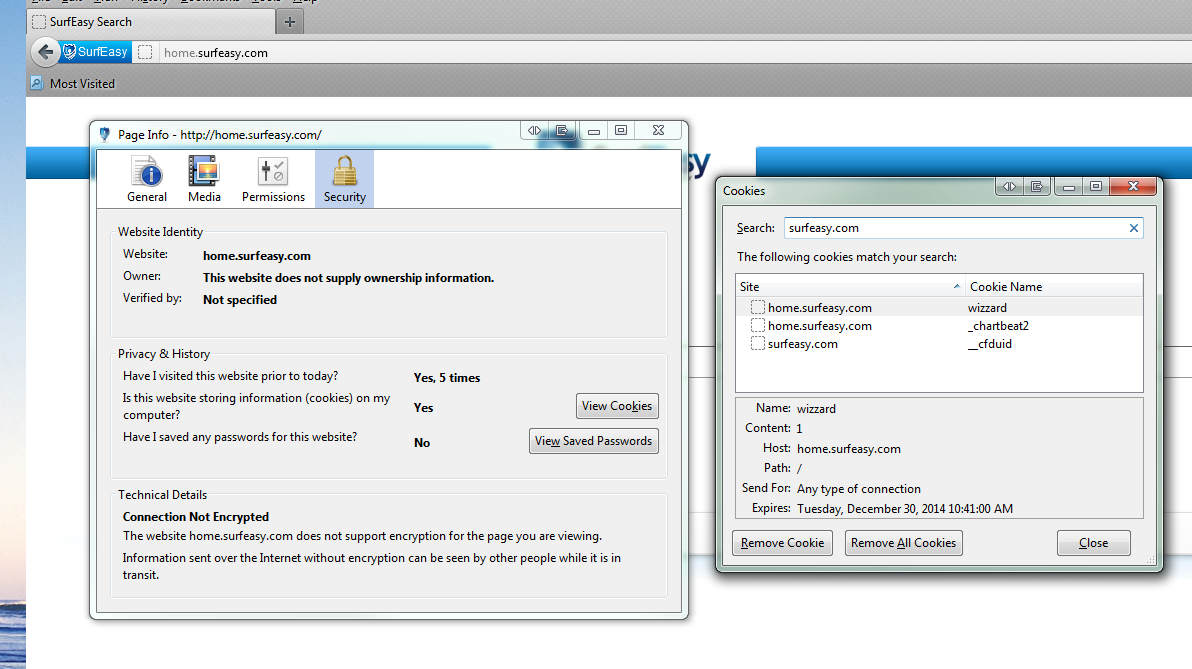Click the site icon beside the wizzard cookie
1192x669 pixels.
click(x=758, y=307)
